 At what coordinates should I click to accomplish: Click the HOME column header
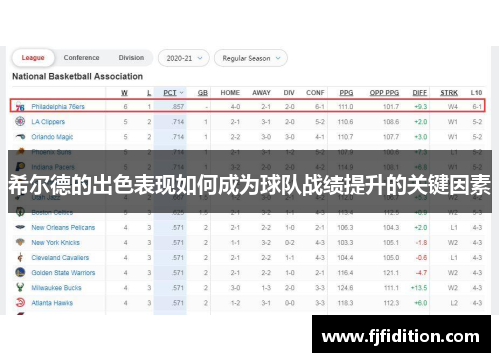click(x=230, y=93)
